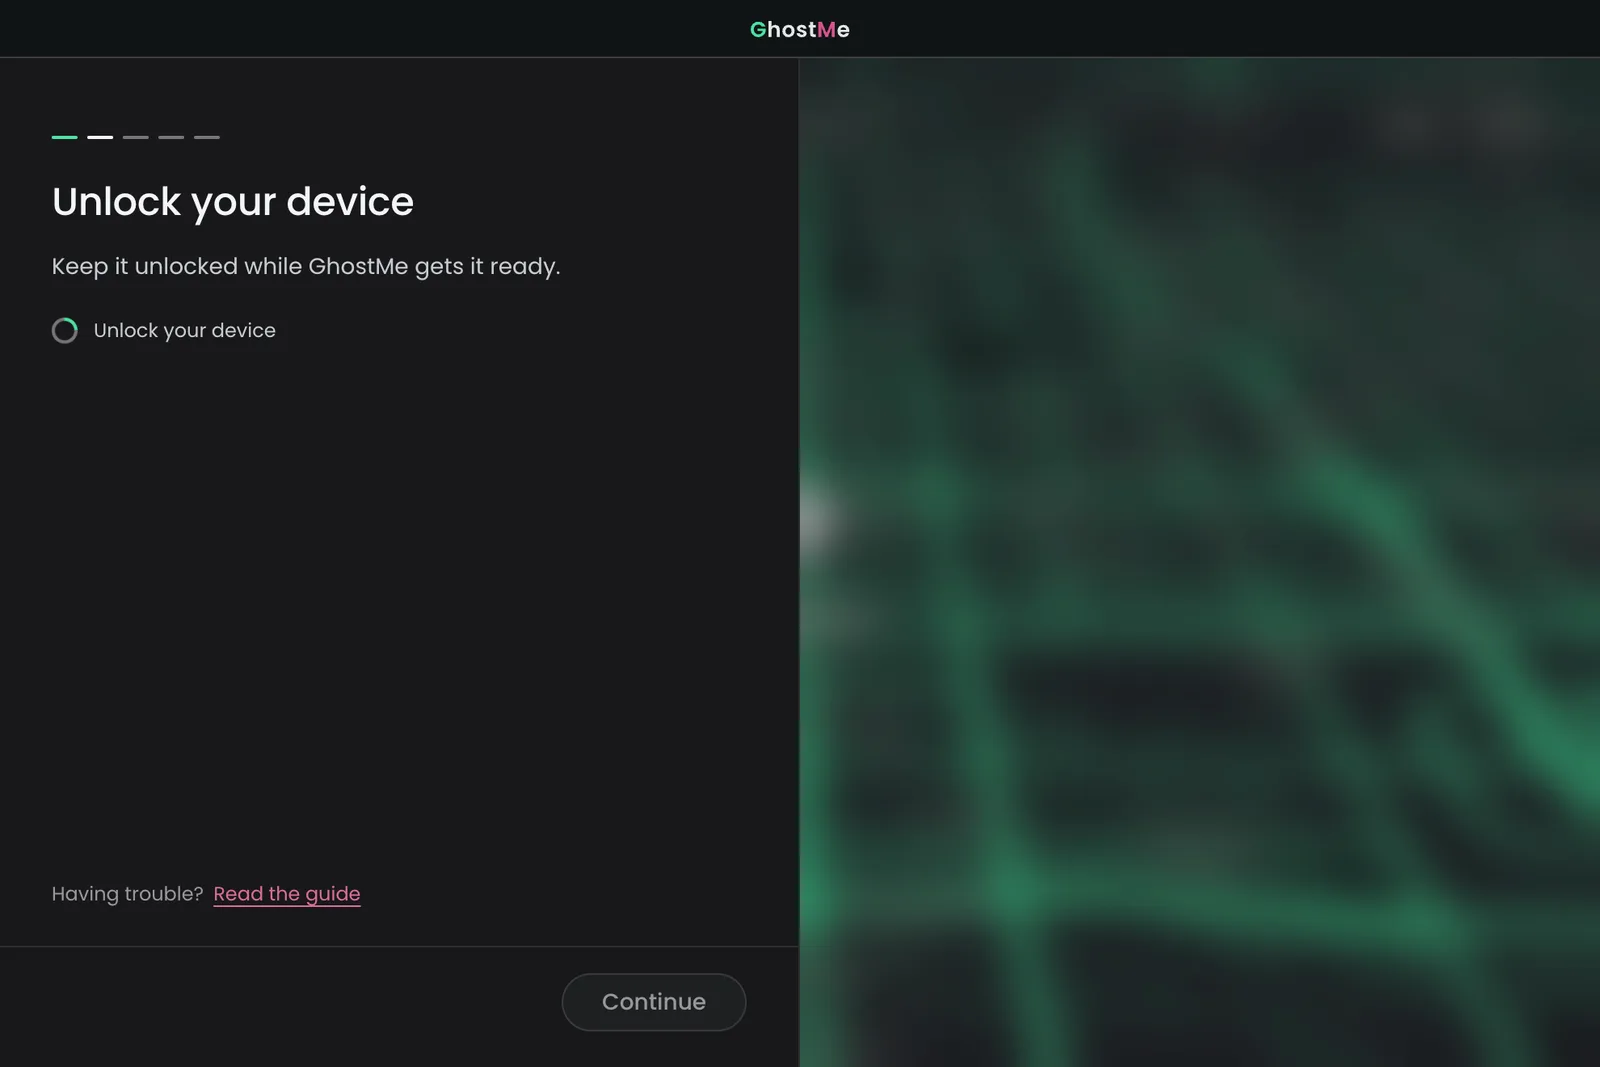Click 'Keep it unlocked while GhostMe gets it ready.'
This screenshot has height=1067, width=1600.
[306, 267]
